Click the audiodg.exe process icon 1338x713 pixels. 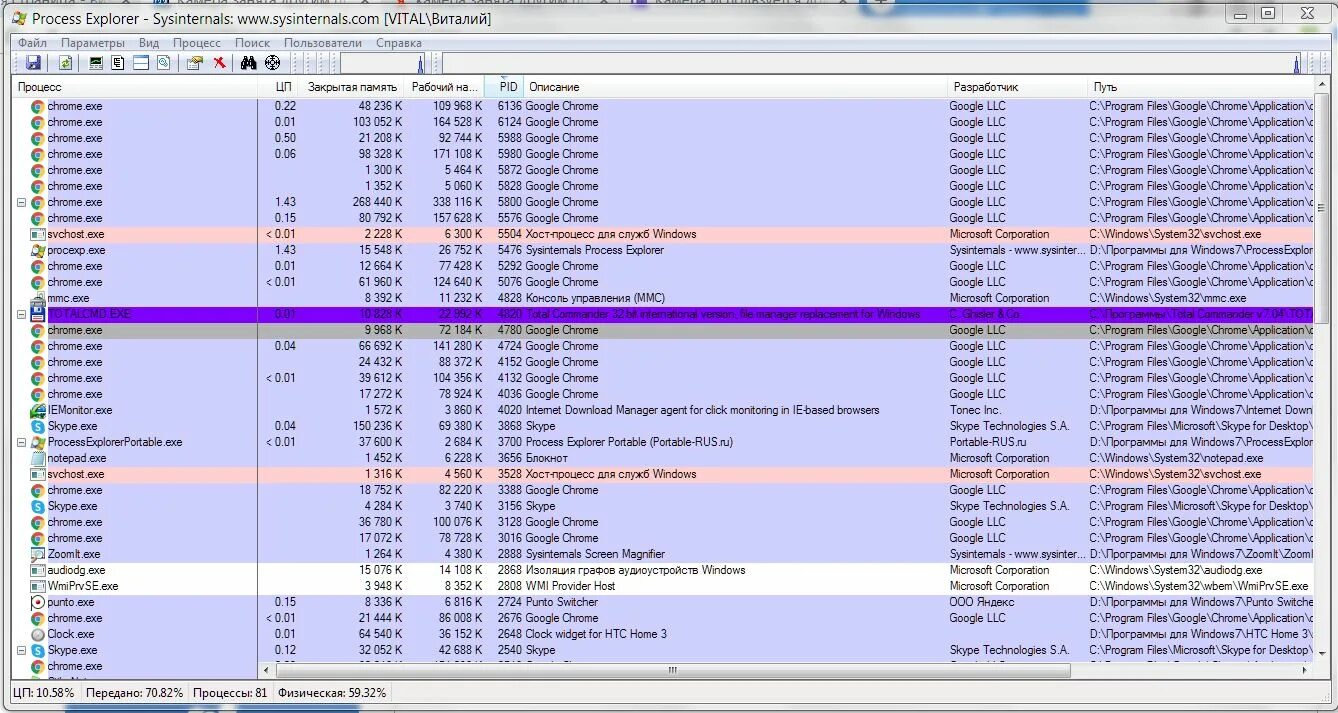[x=38, y=570]
